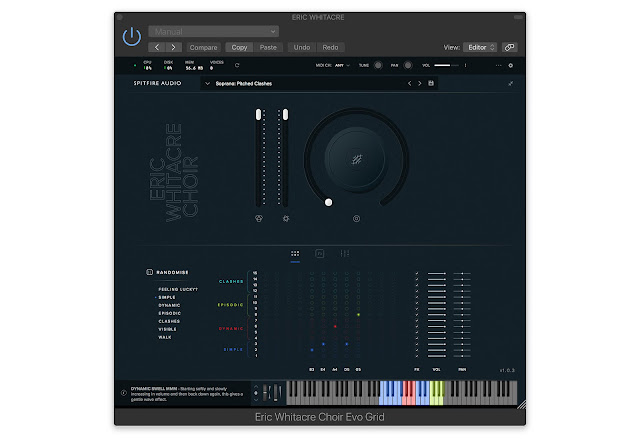Select the Clashes randomise option in the left list
The height and width of the screenshot is (439, 640).
(x=169, y=321)
